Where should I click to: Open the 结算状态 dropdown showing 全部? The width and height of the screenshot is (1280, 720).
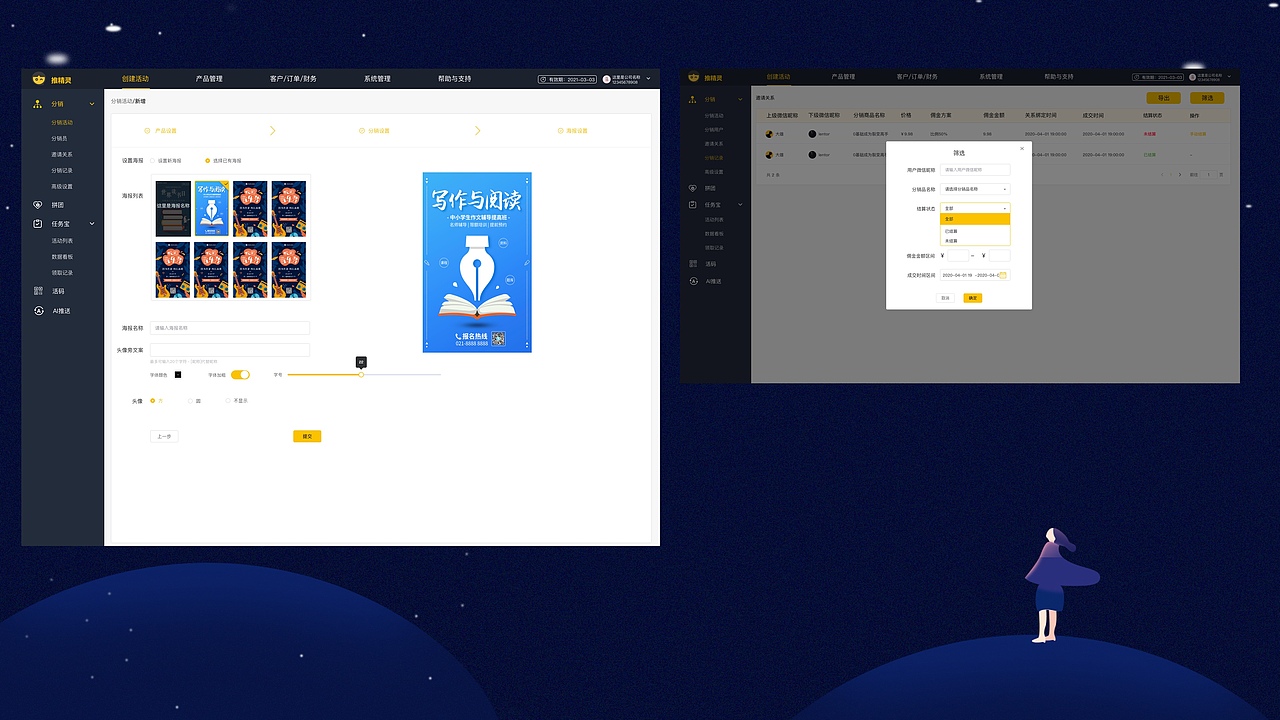[975, 208]
